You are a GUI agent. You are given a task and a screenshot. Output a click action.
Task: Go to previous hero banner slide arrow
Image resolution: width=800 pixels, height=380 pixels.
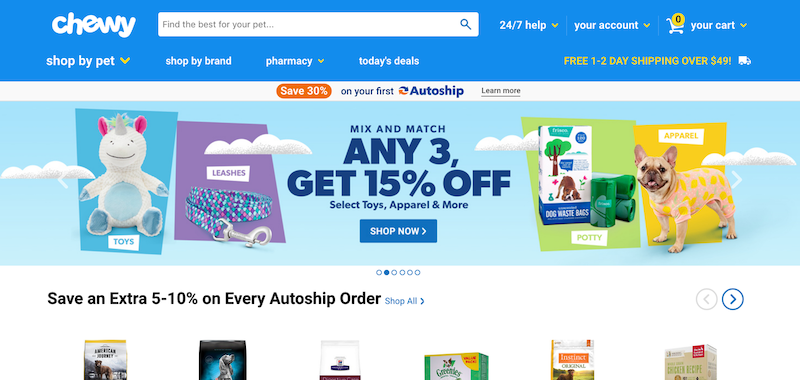[x=62, y=180]
